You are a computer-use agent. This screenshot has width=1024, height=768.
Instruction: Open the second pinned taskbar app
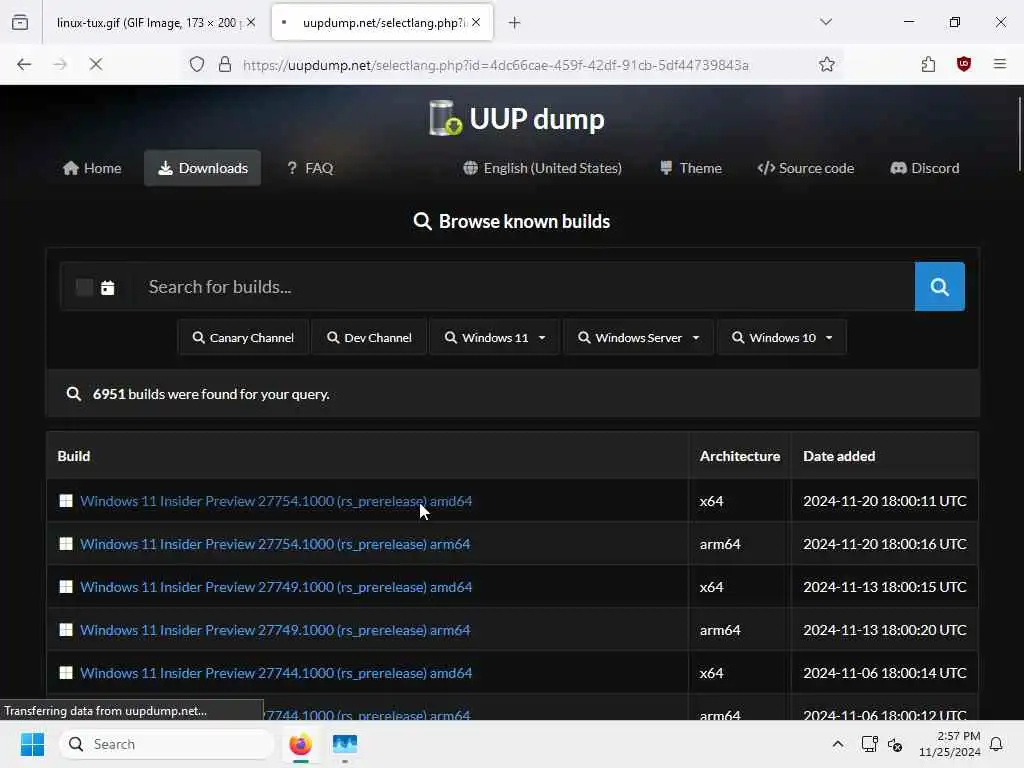(345, 744)
